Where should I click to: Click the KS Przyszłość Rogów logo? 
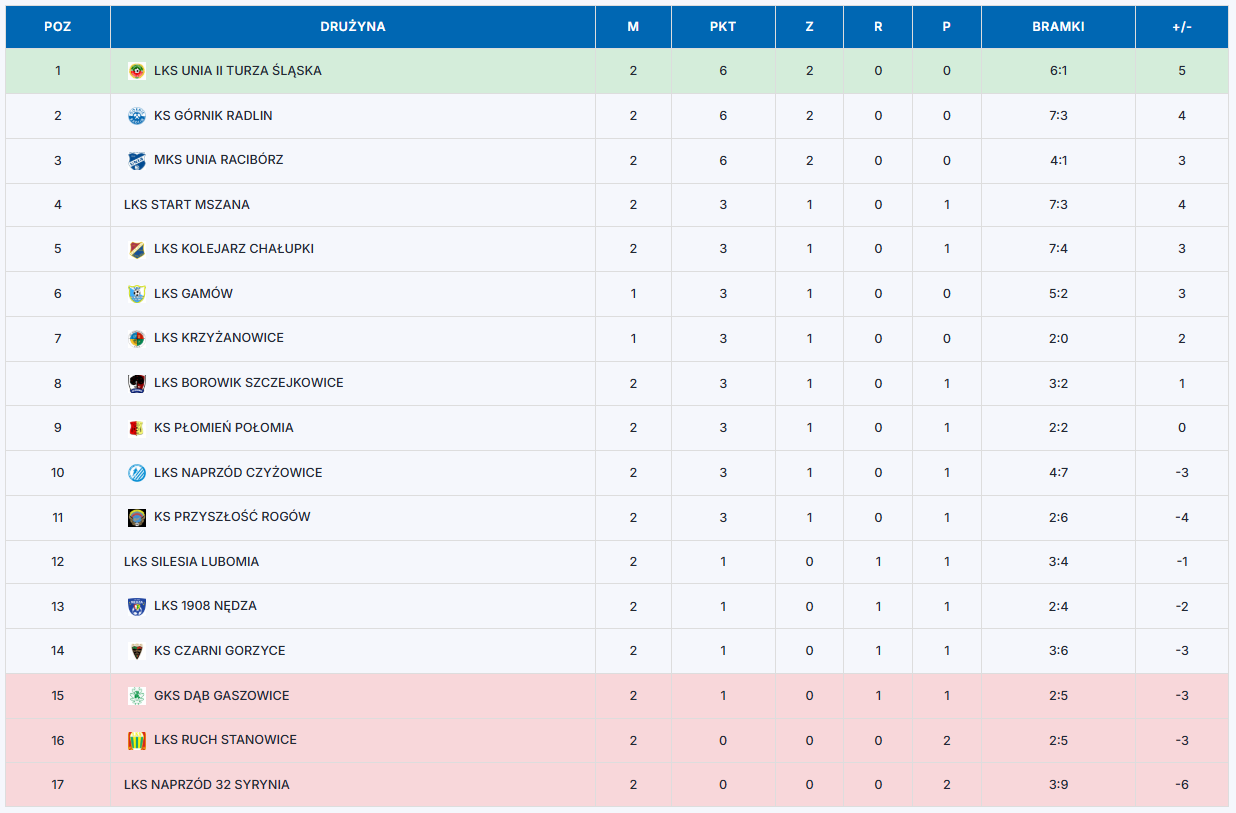point(137,517)
